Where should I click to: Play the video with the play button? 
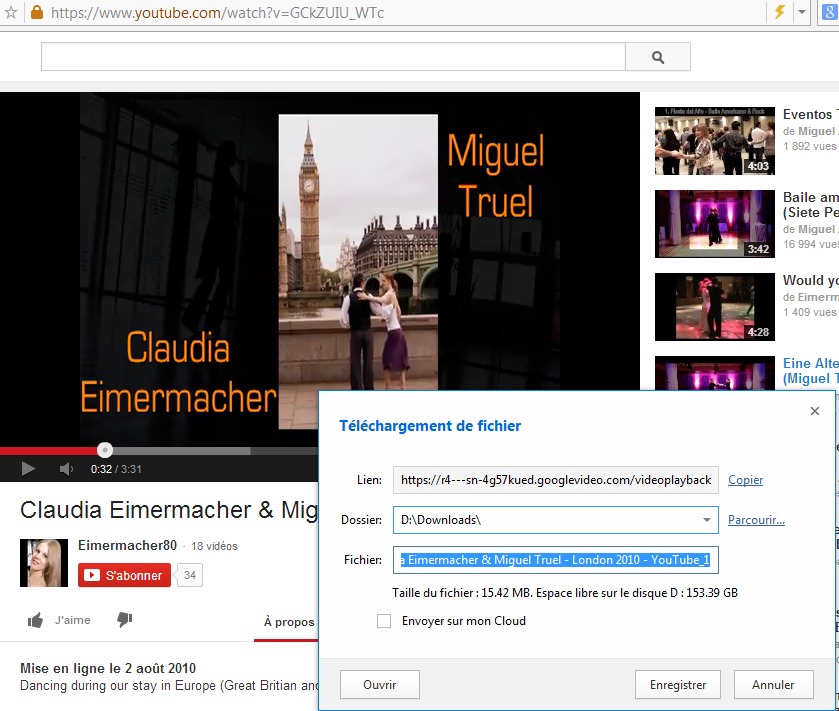[28, 469]
